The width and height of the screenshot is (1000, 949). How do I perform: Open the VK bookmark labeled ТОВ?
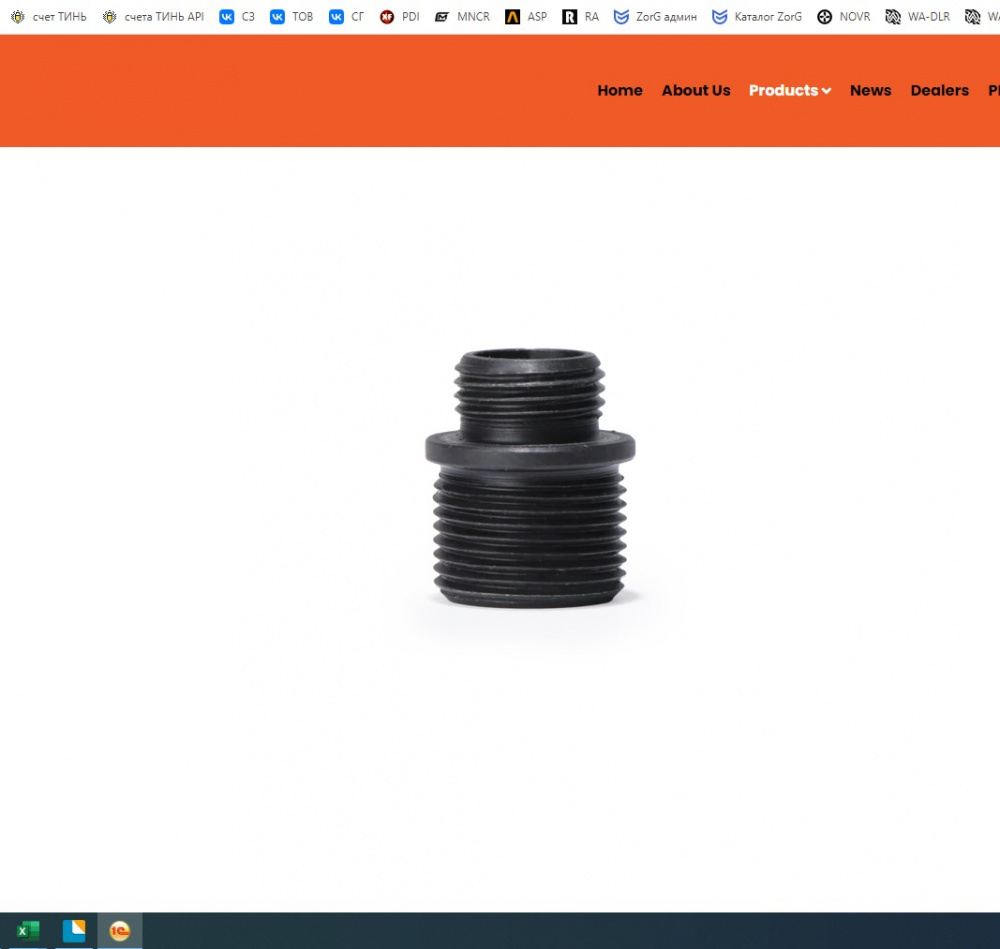click(x=291, y=17)
